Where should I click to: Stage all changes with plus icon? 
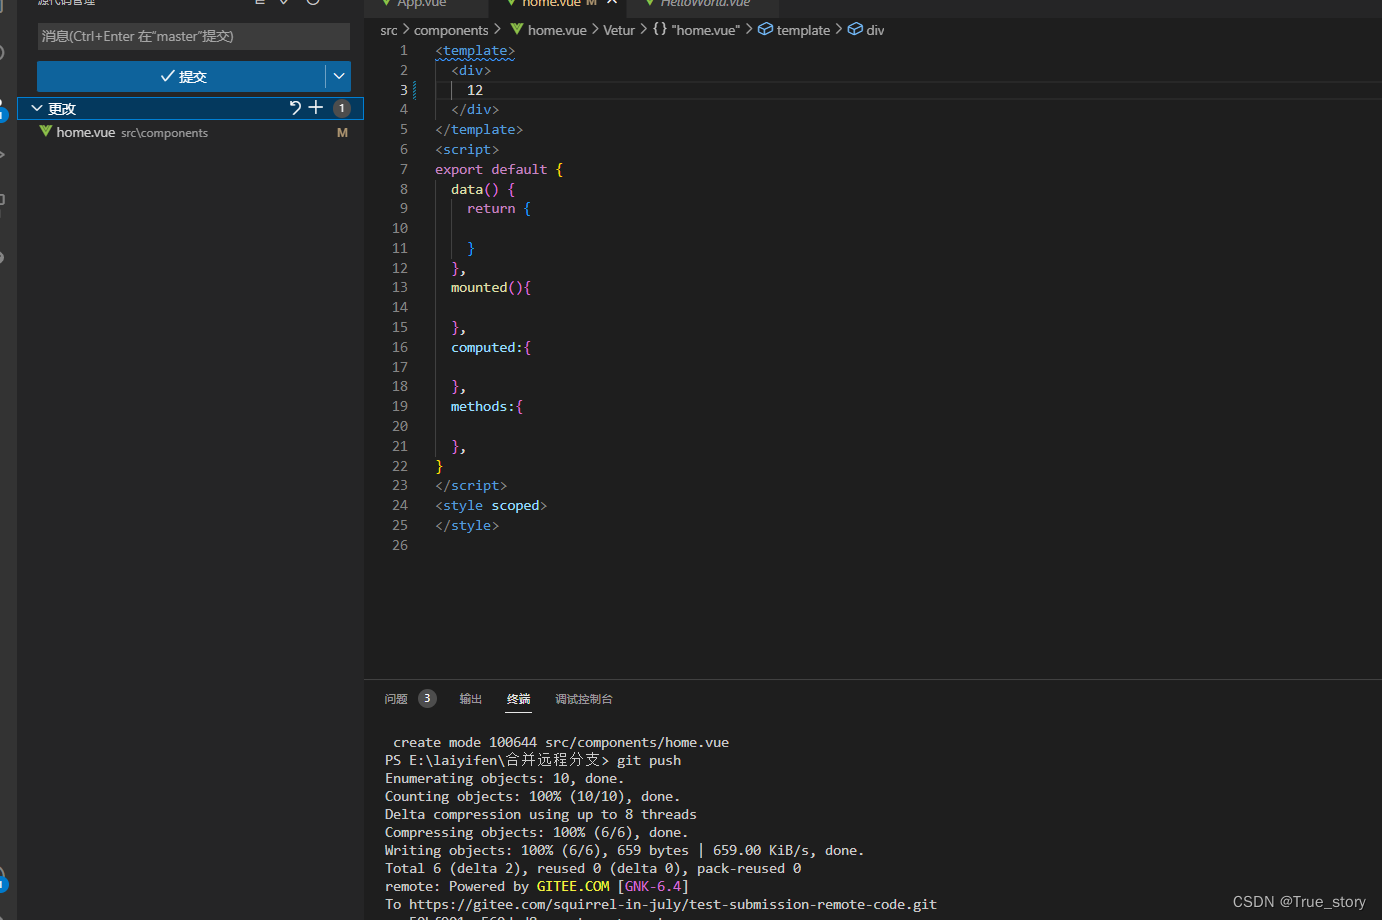click(316, 108)
